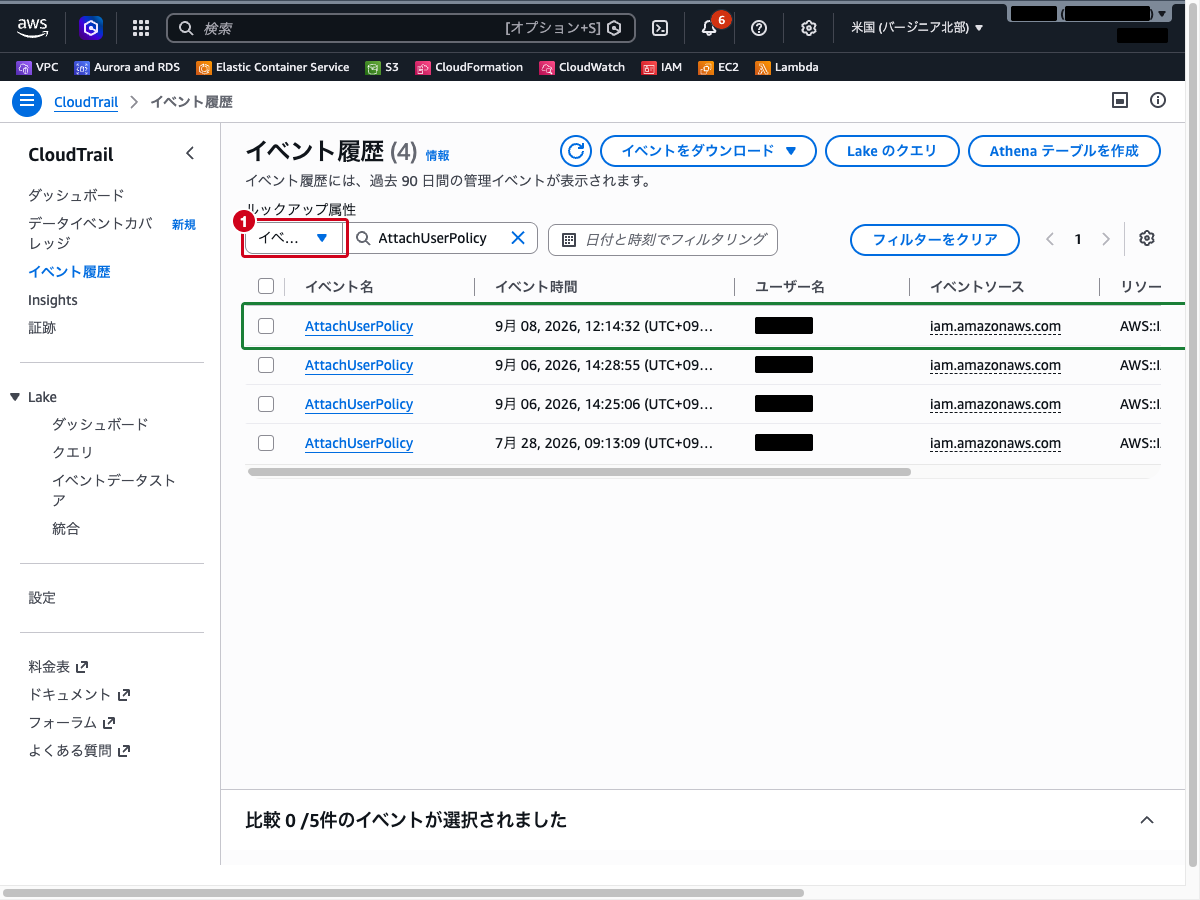Open the info panel icon at top right

tap(1158, 100)
